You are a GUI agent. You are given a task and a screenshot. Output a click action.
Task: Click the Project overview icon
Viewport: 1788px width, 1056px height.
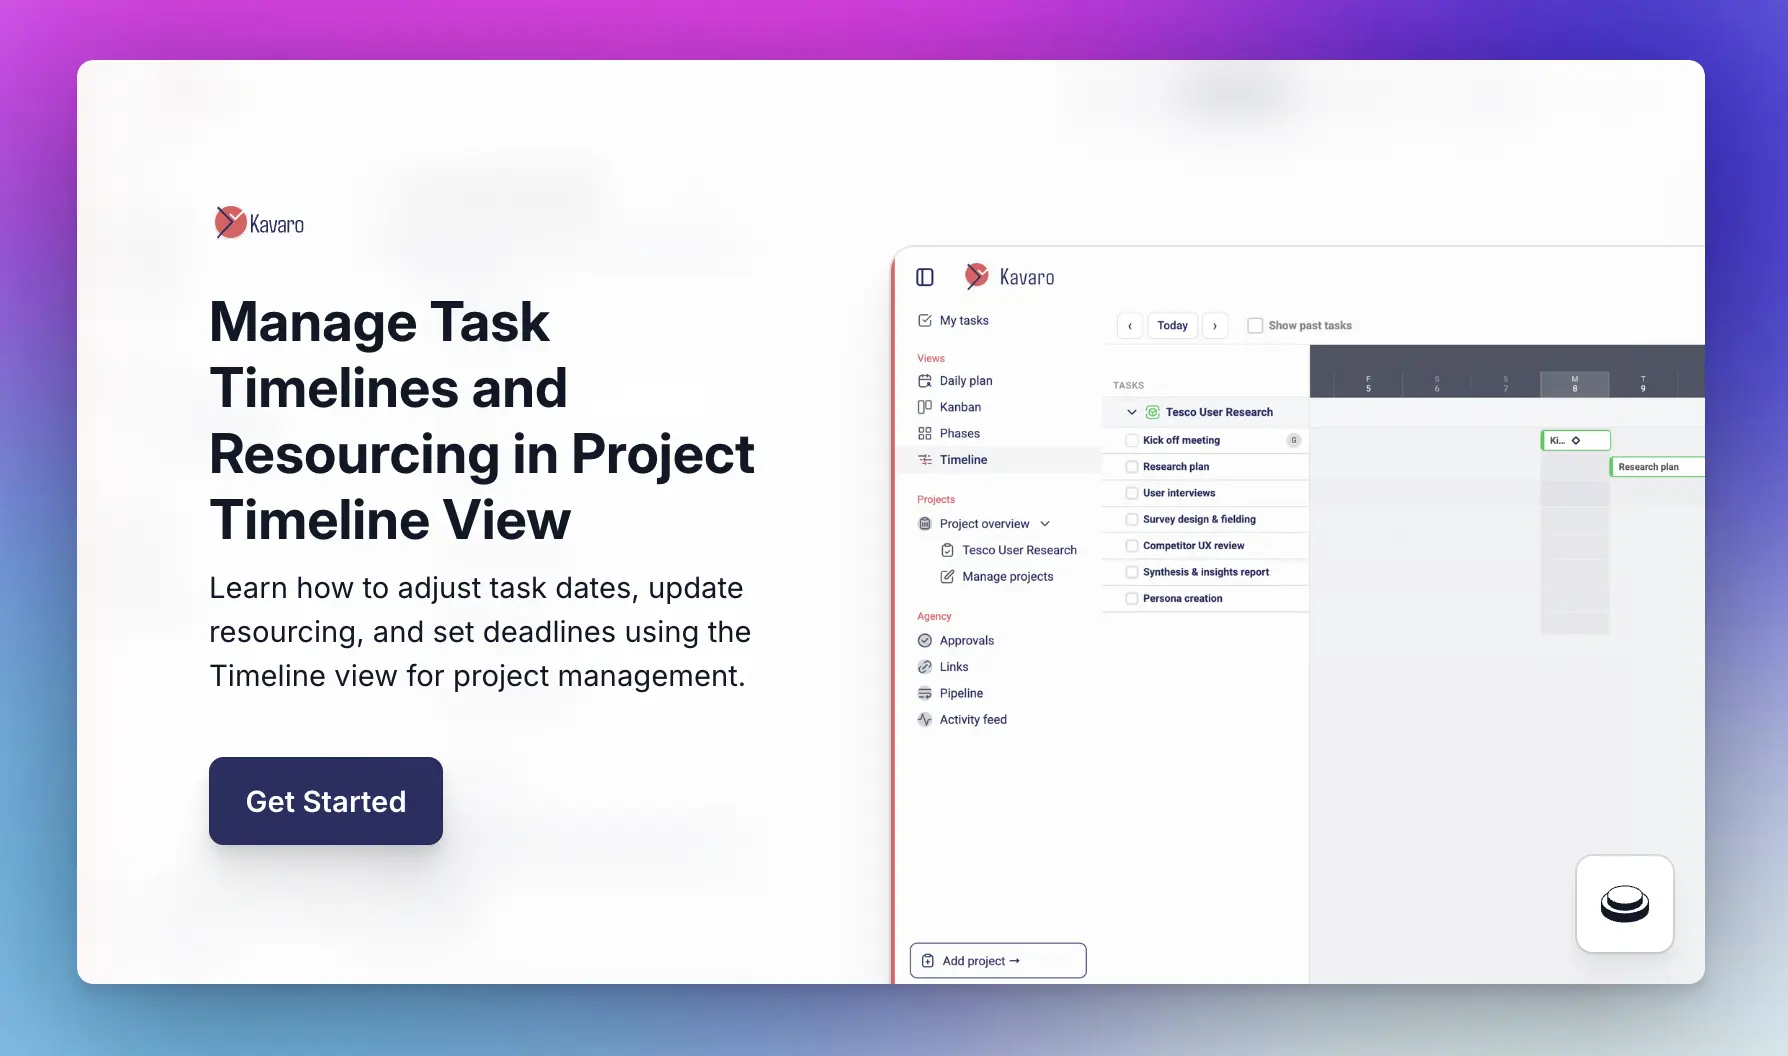925,524
